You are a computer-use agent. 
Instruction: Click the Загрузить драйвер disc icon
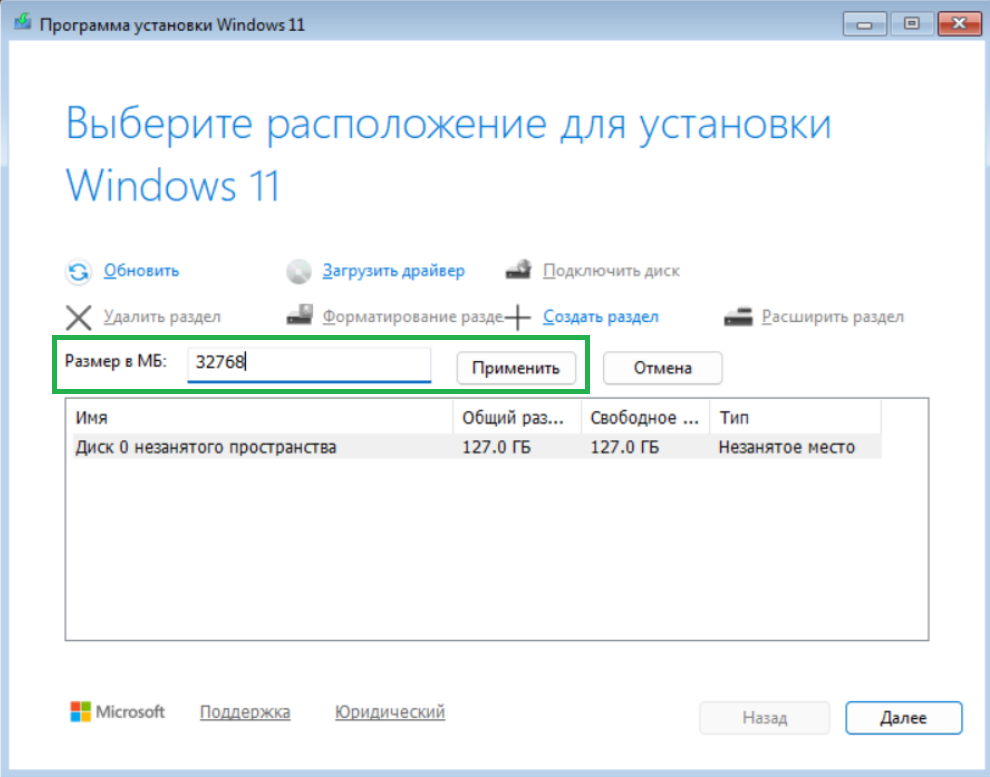[299, 271]
